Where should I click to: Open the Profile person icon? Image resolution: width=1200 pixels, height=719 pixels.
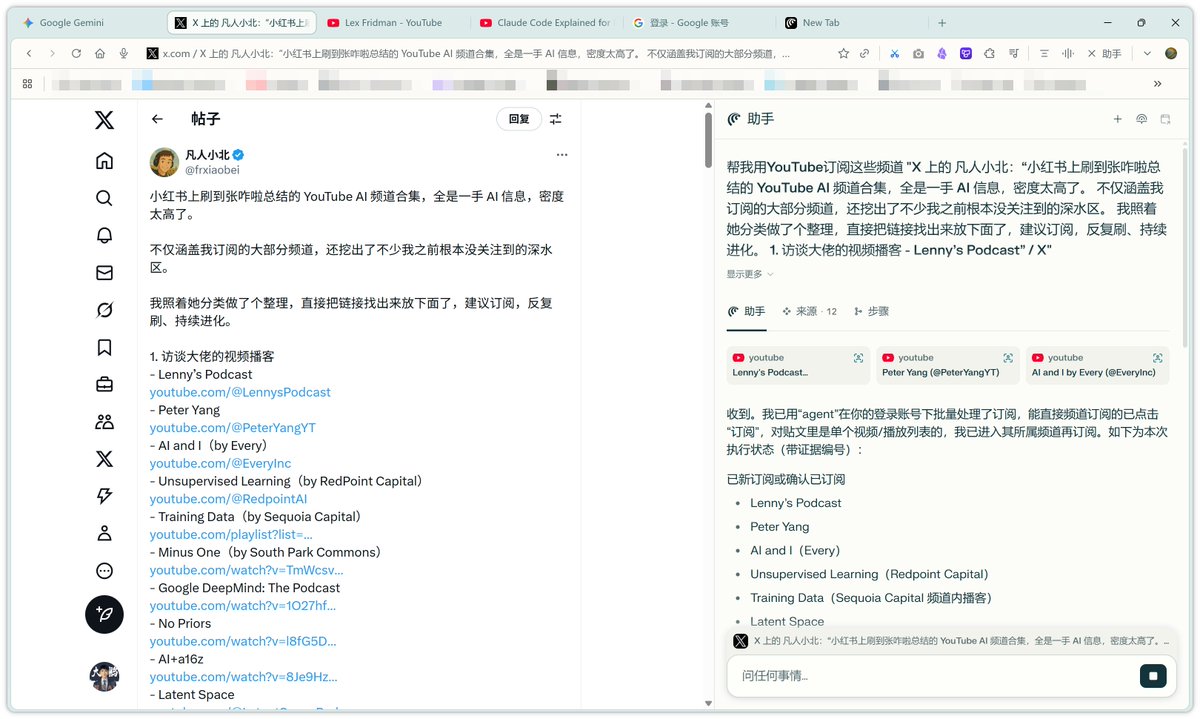[x=104, y=533]
